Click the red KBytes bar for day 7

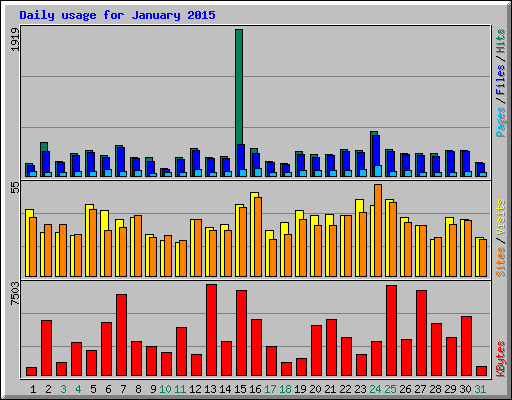click(x=121, y=335)
